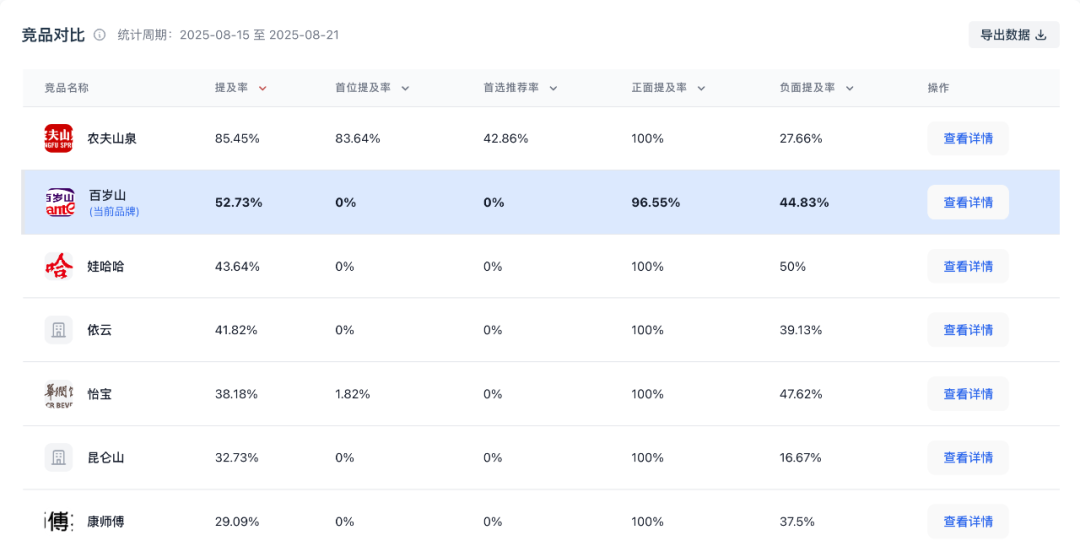
Task: Click the 16.67% negative rate cell
Action: 800,458
